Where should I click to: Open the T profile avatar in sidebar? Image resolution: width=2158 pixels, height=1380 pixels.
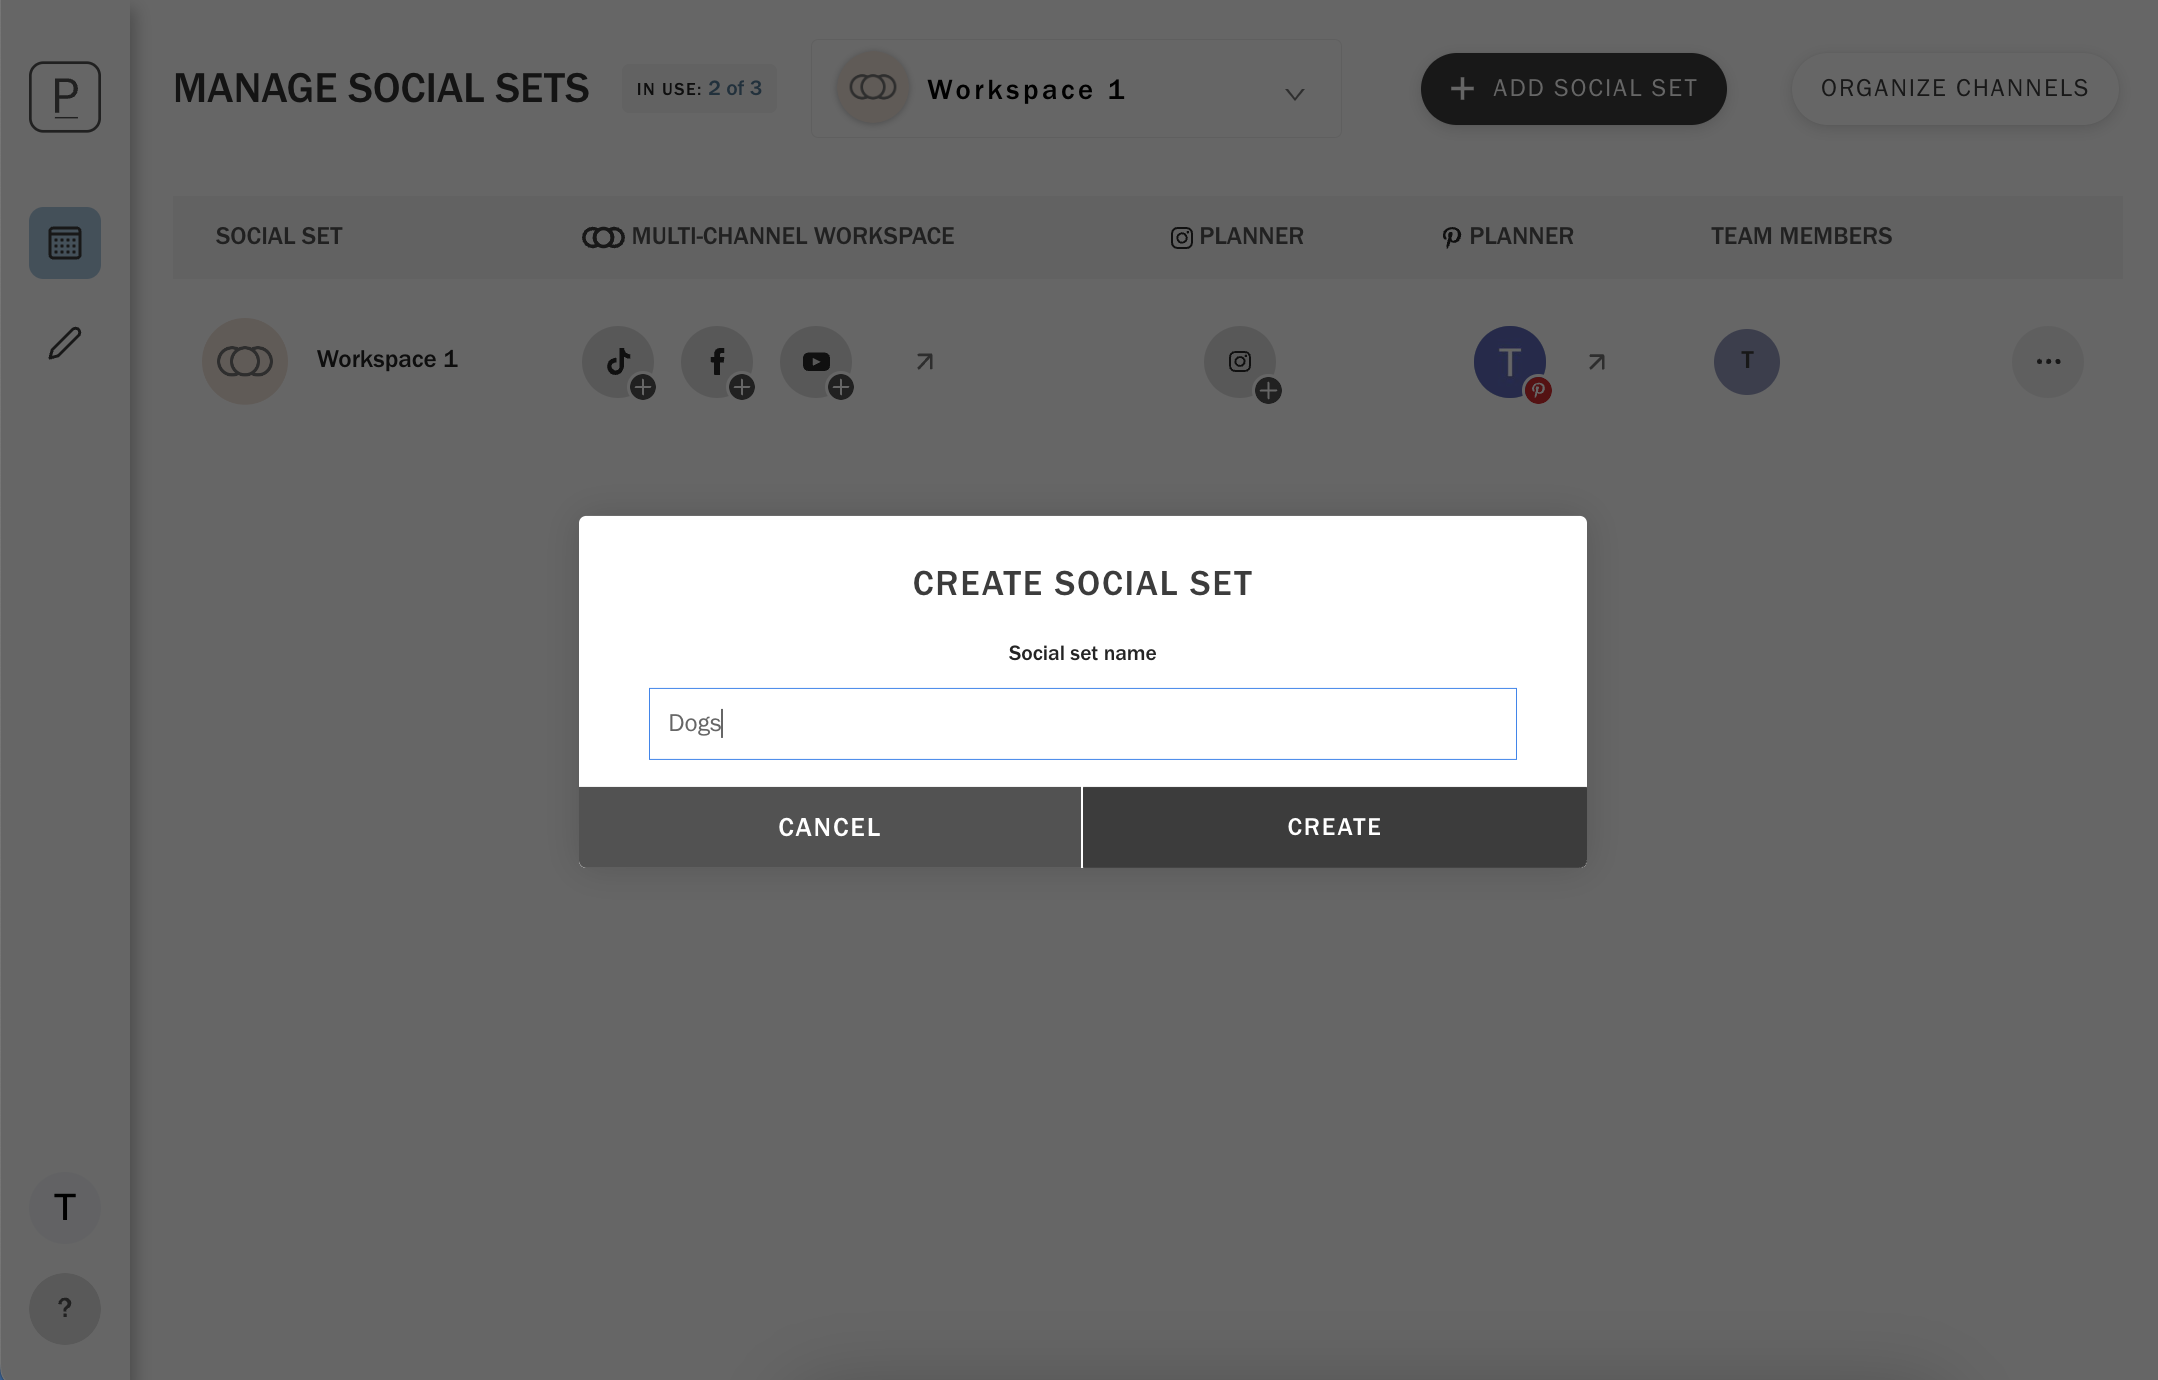65,1207
